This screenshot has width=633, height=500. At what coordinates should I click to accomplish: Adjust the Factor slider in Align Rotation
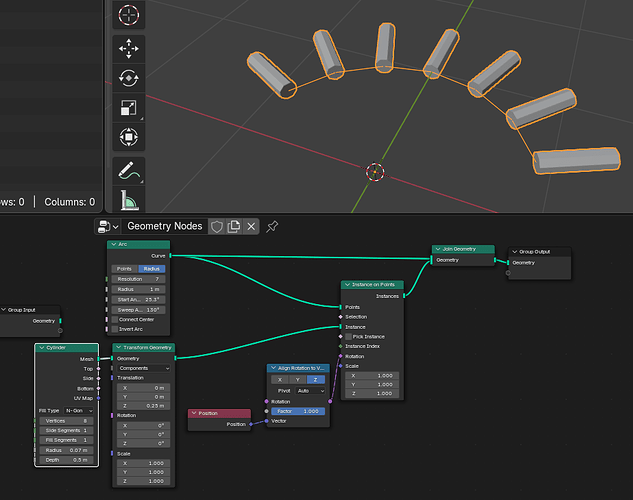pyautogui.click(x=298, y=411)
